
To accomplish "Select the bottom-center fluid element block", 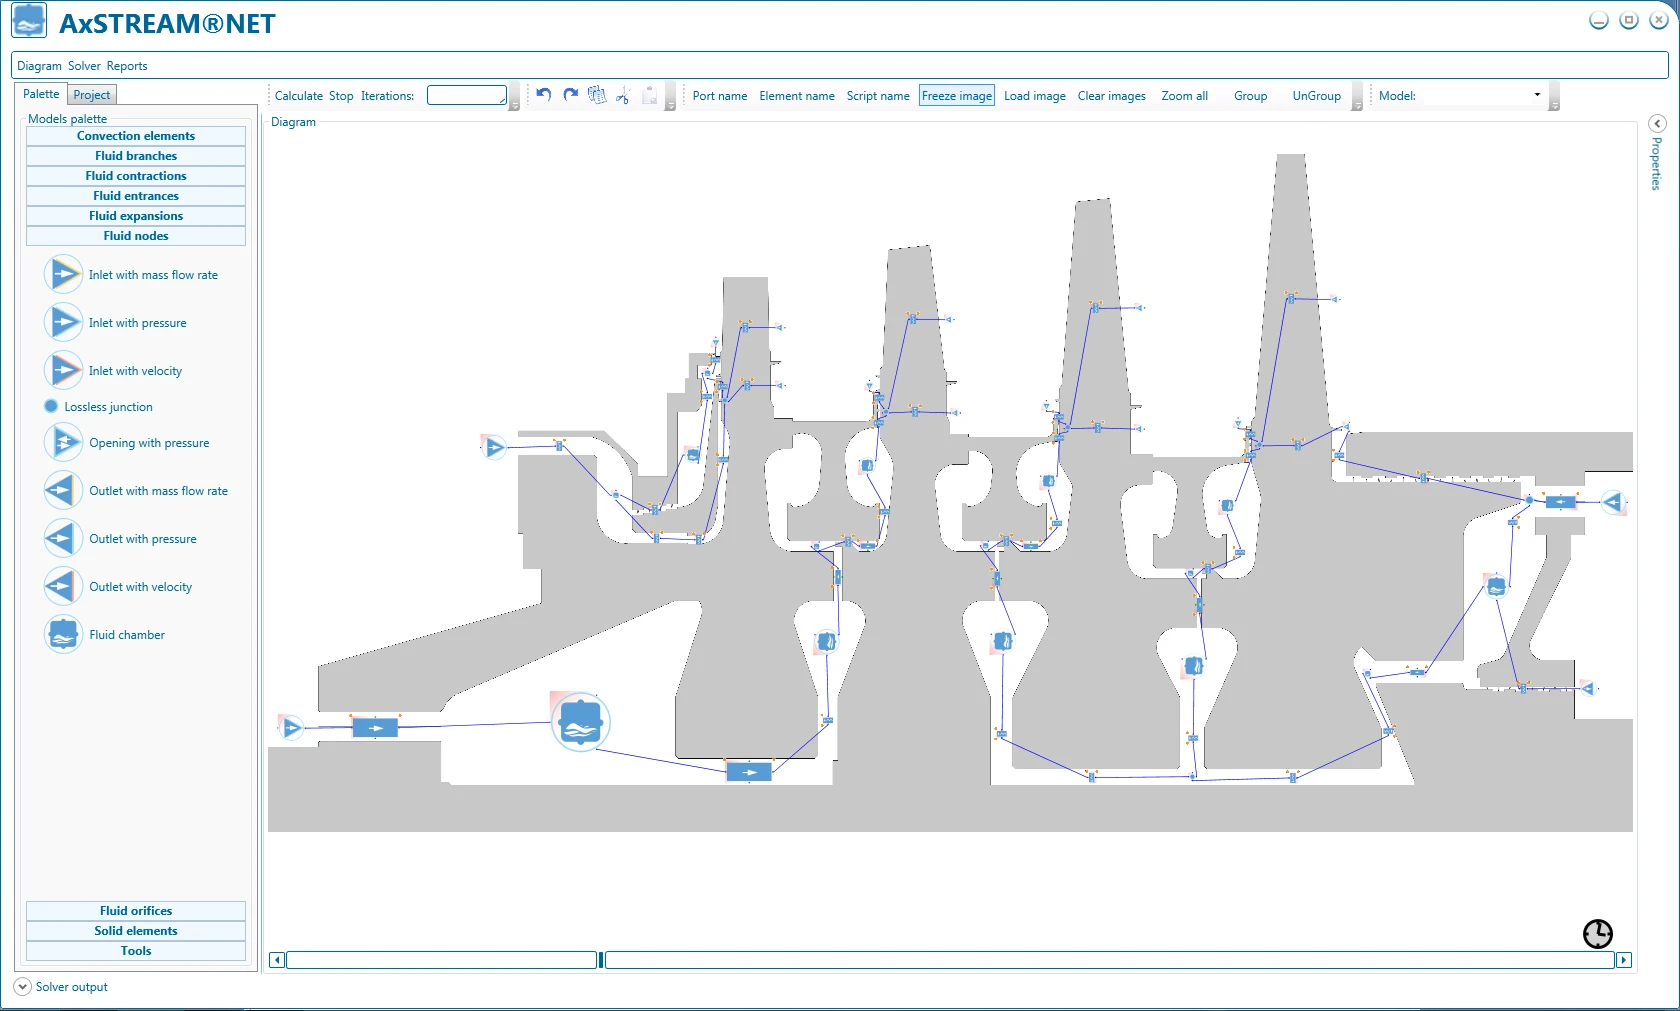I will coord(749,771).
